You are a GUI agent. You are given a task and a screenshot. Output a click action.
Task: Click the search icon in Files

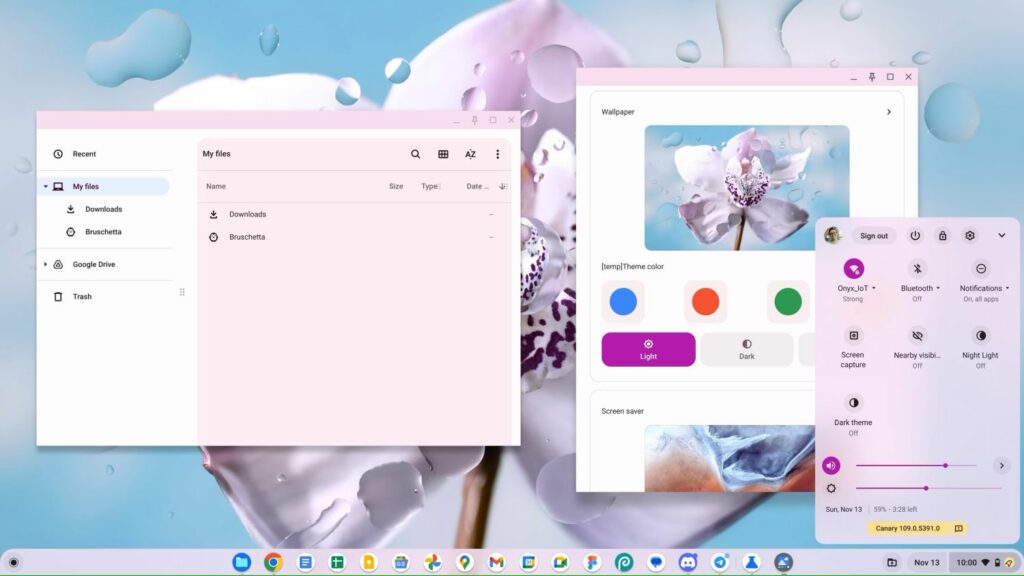pos(416,154)
